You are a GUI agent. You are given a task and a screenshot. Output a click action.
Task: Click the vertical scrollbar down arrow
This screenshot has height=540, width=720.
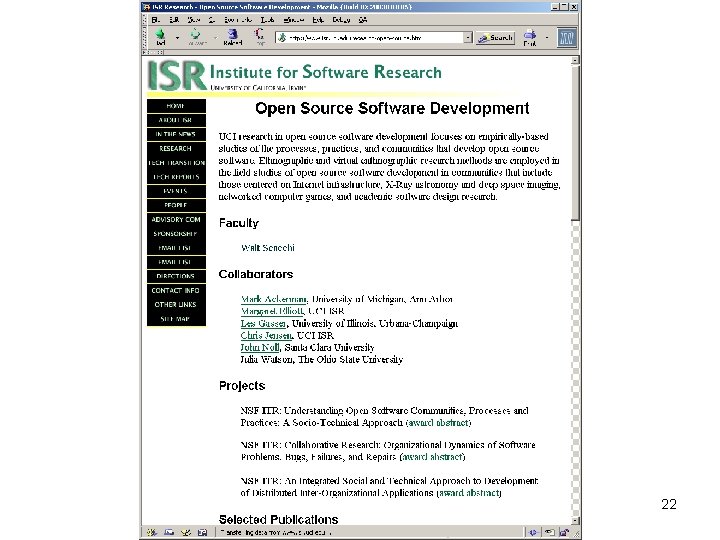(x=575, y=520)
